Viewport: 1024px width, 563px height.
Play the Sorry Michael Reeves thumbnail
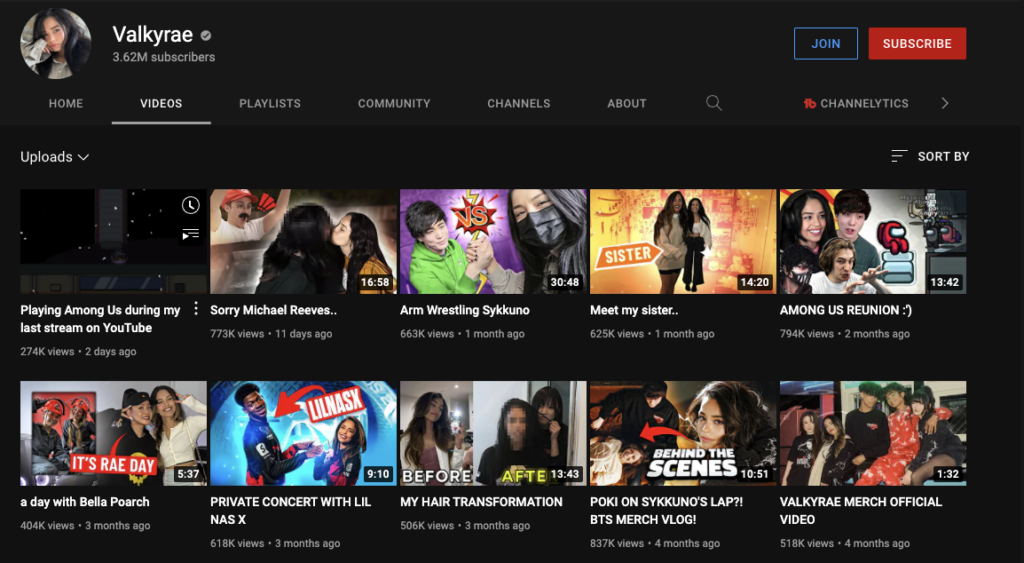pos(304,242)
